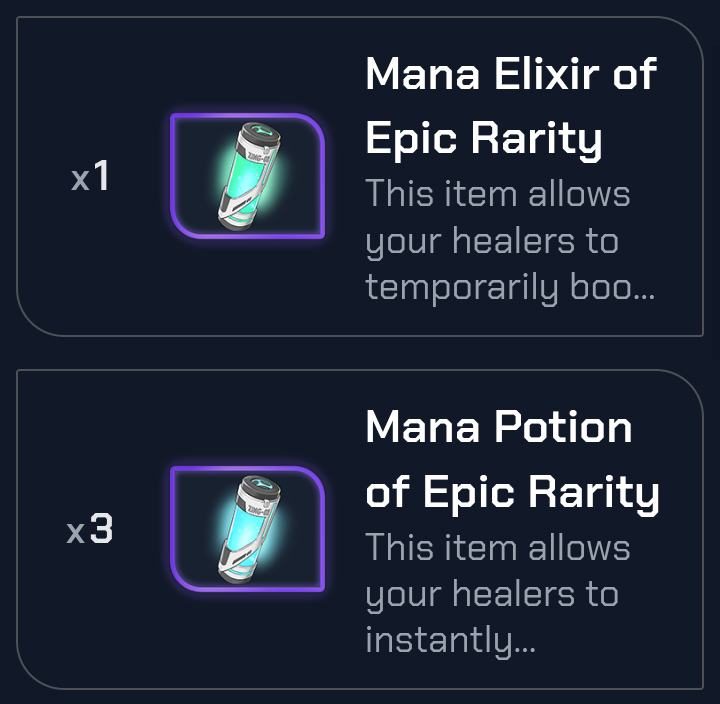The height and width of the screenshot is (704, 720).
Task: Click the 'of Epic Rarity' line in potion title
Action: (x=512, y=492)
